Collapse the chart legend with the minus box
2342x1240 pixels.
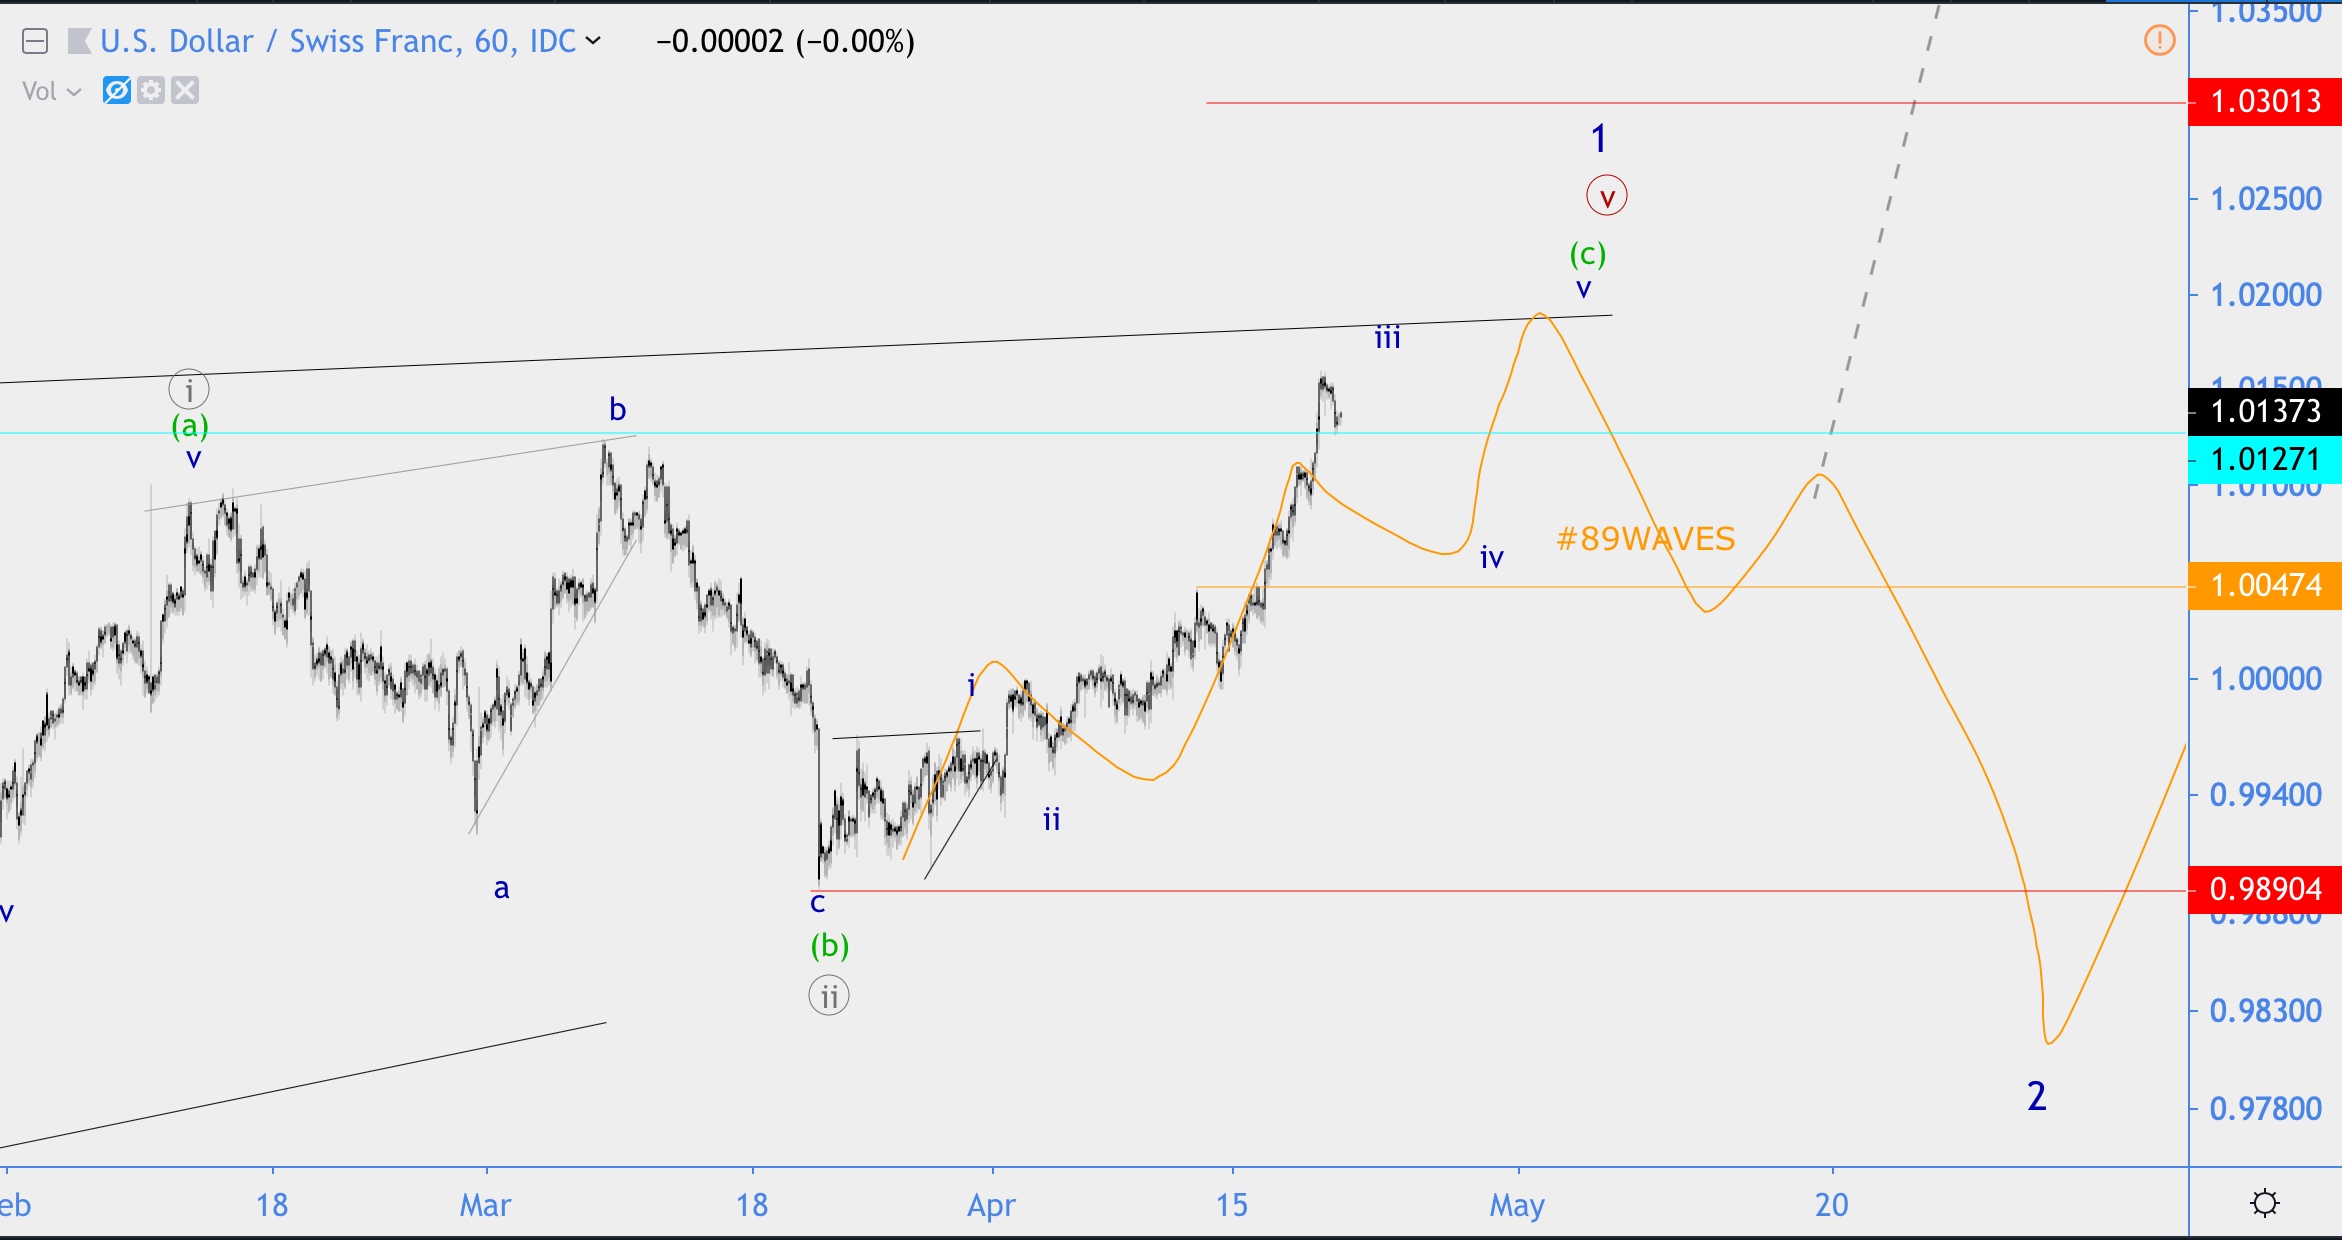coord(35,42)
